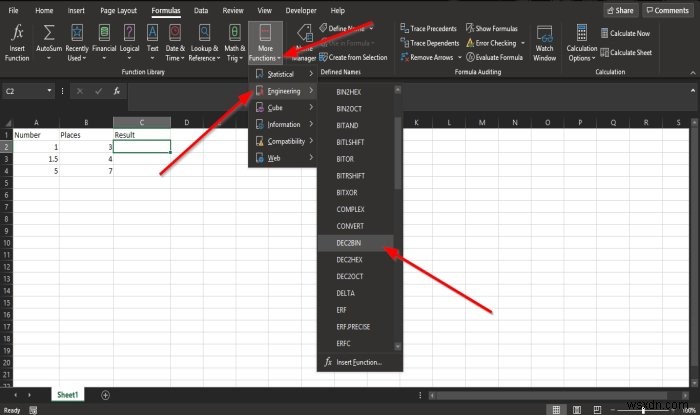Open the Math & Trig functions icon
Screen dimensions: 700x415
pos(234,32)
